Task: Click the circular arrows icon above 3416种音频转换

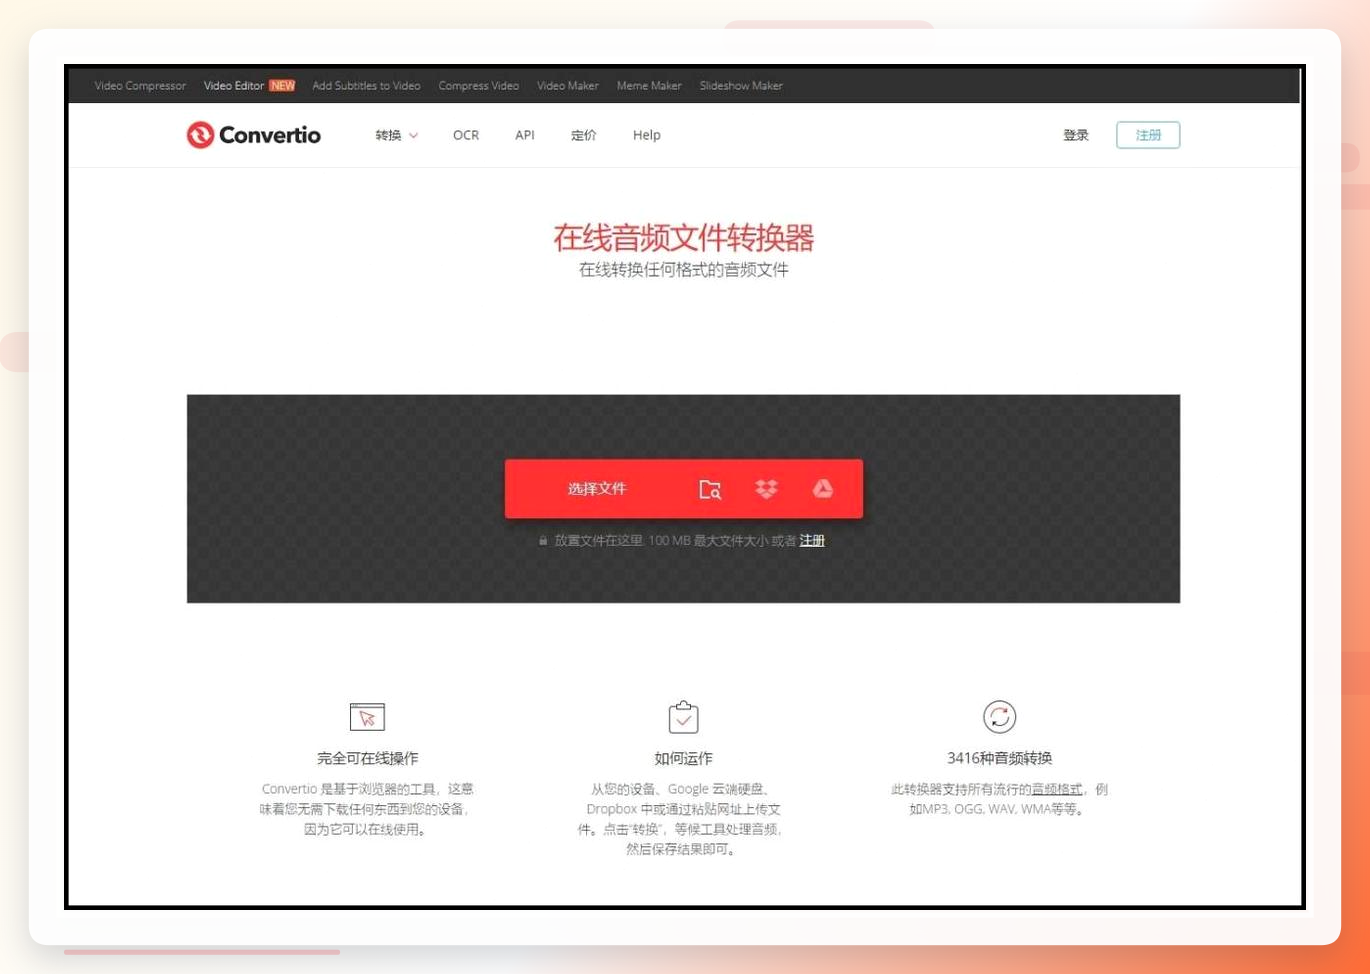Action: click(x=999, y=717)
